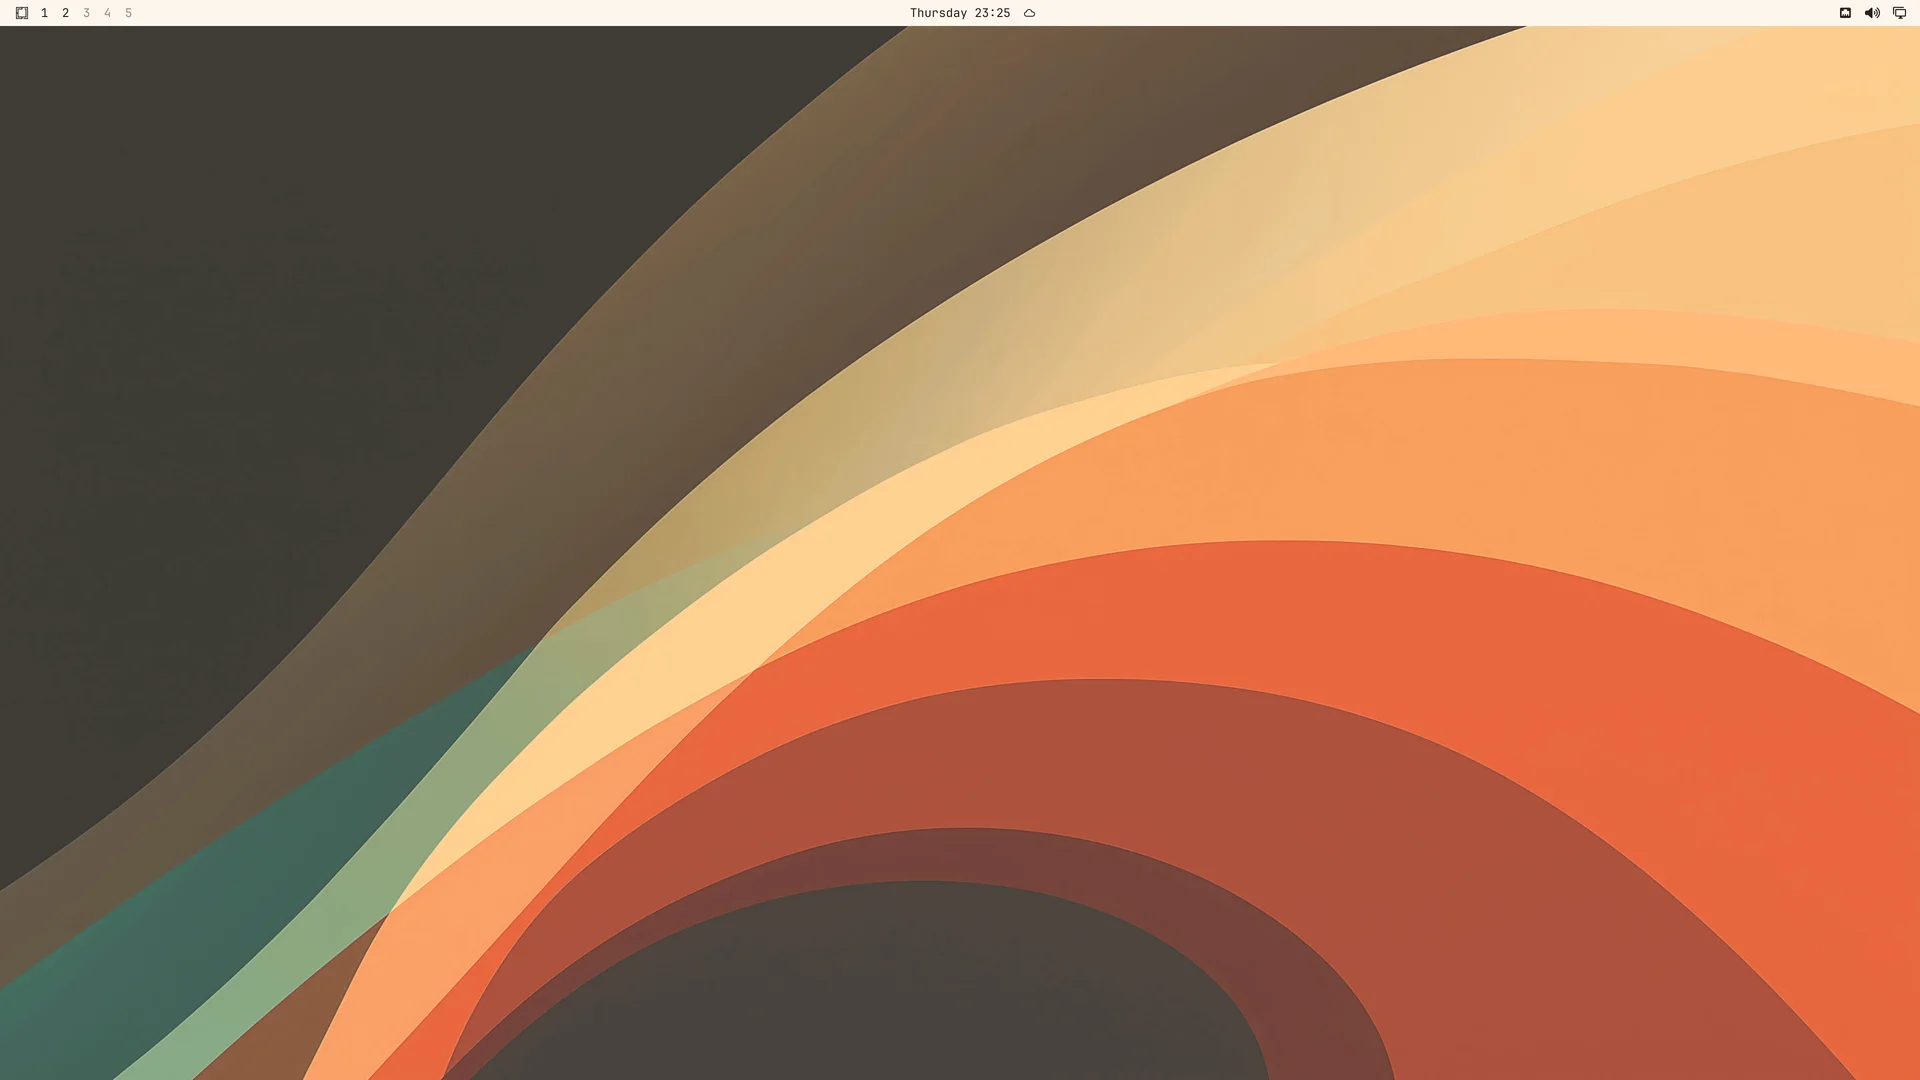Click the cloud weather icon beside clock
This screenshot has height=1080, width=1920.
[1029, 13]
